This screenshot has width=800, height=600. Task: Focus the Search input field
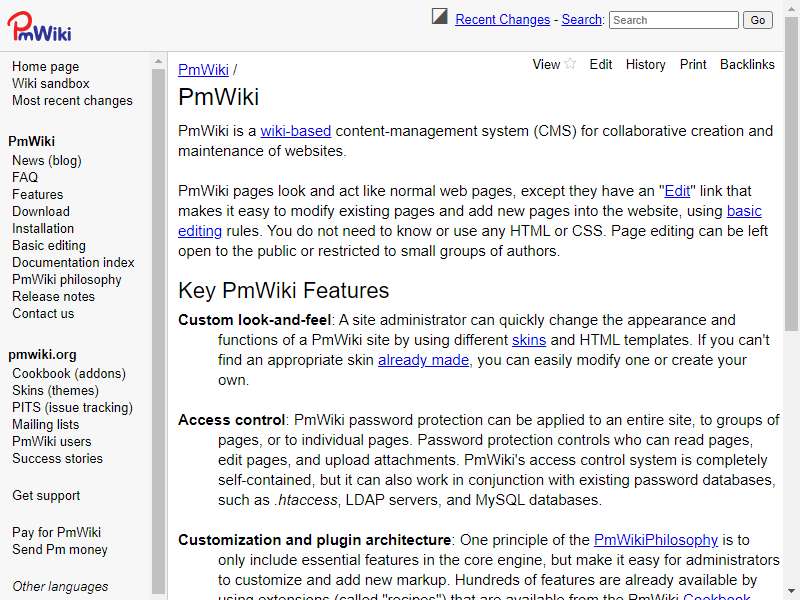click(673, 20)
